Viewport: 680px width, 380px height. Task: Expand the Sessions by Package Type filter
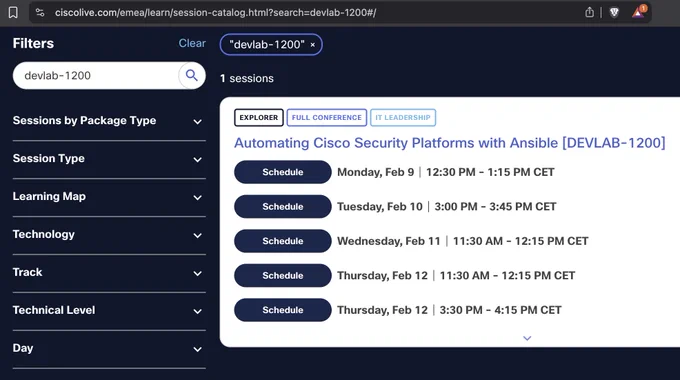click(109, 121)
